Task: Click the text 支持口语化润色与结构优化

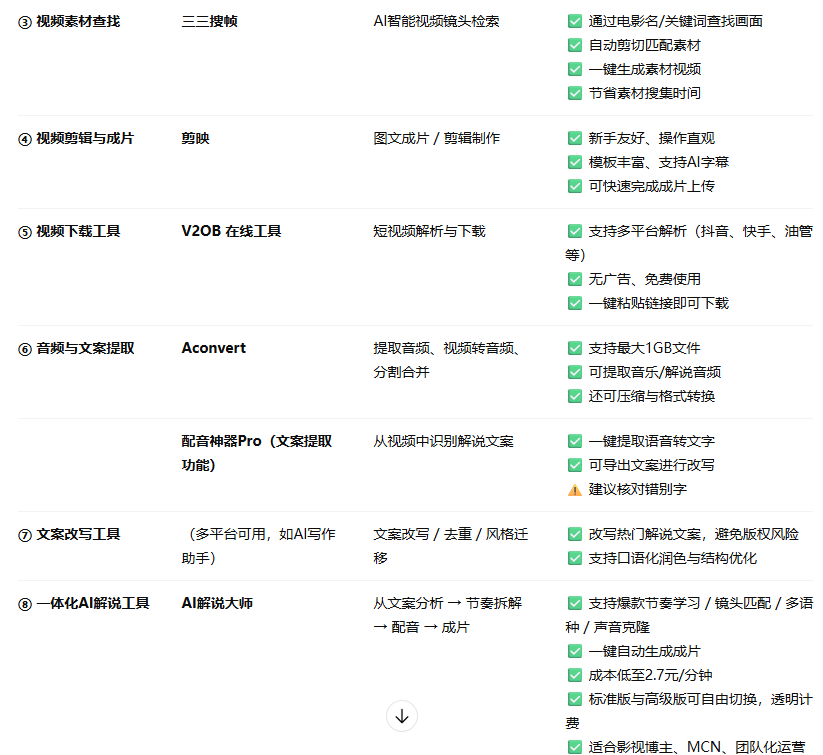Action: [673, 558]
